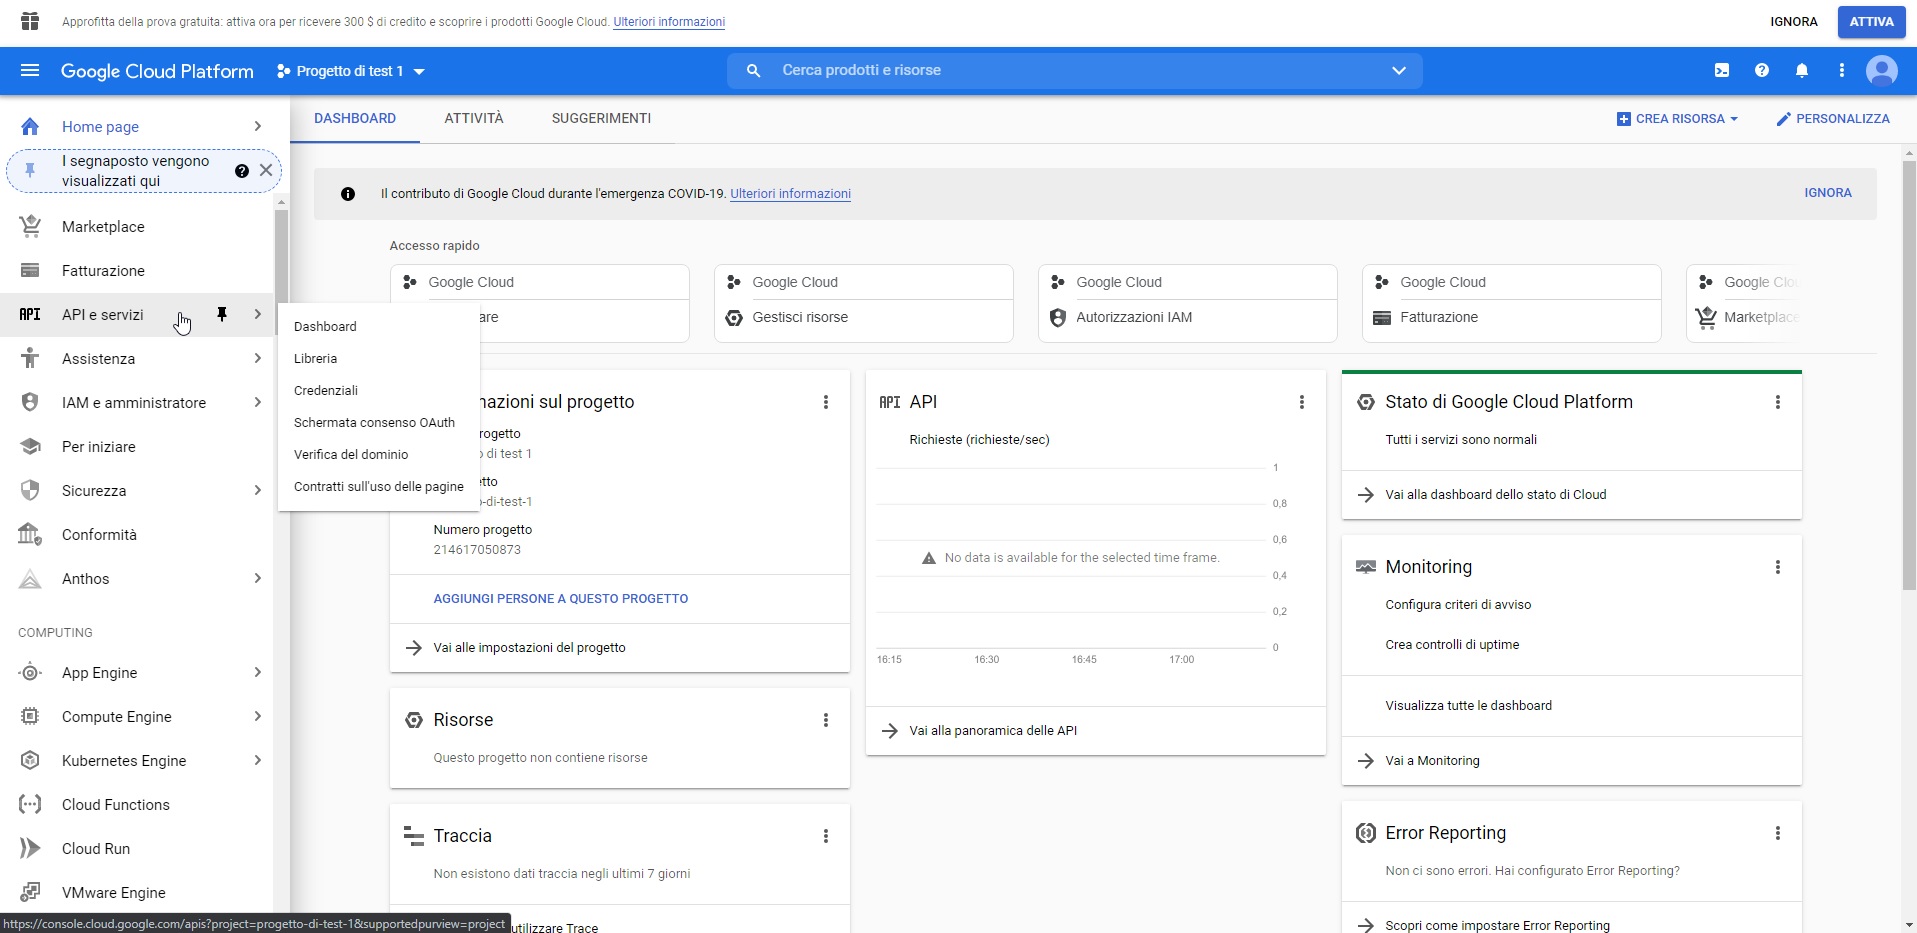Expand the Compute Engine submenu chevron
The height and width of the screenshot is (933, 1917).
pos(257,716)
